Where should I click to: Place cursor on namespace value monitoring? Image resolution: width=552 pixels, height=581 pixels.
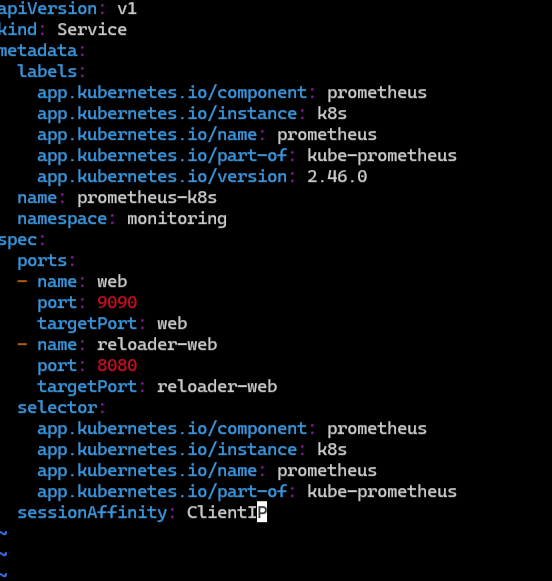tap(177, 219)
